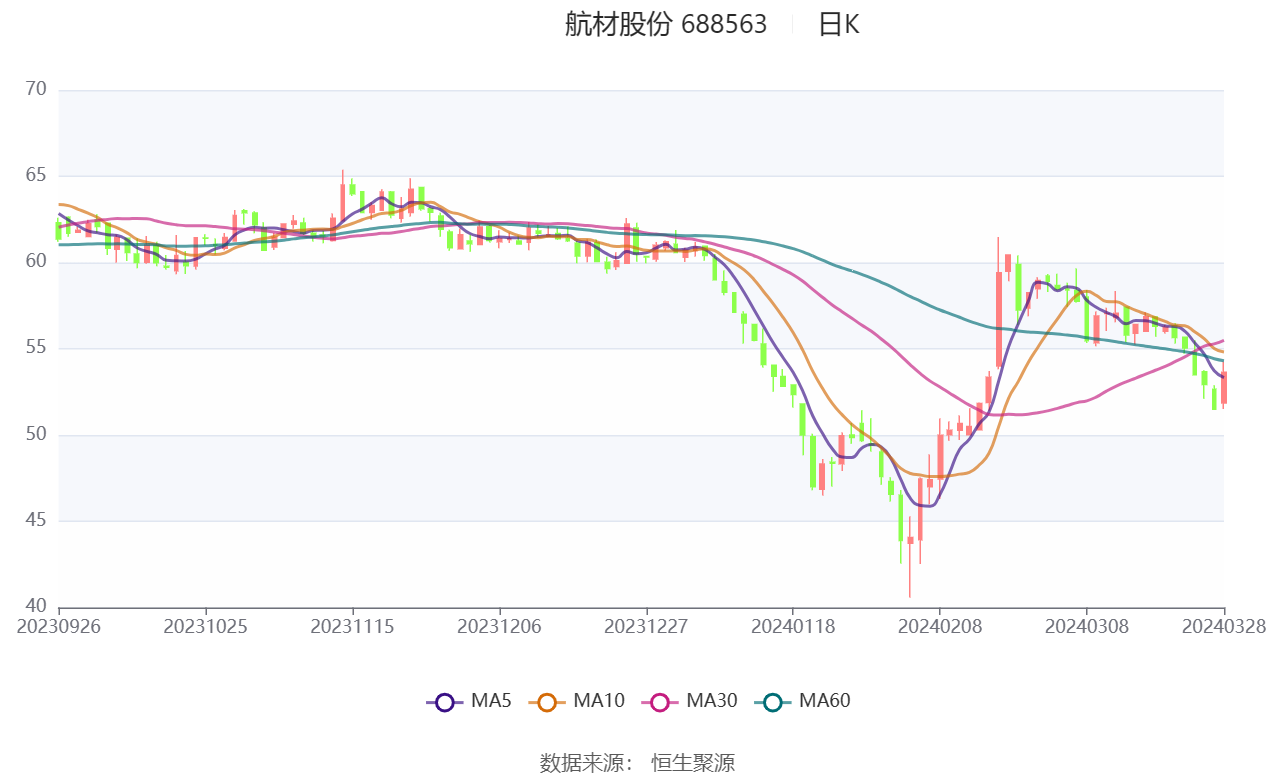The width and height of the screenshot is (1275, 775).
Task: Click the purple MA5 legend circle icon
Action: coord(445,702)
